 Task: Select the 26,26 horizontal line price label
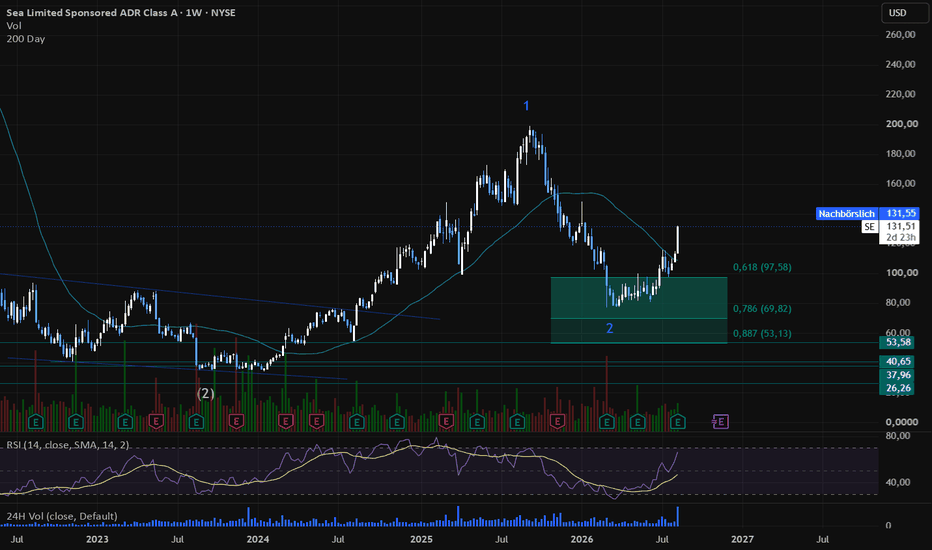click(899, 388)
